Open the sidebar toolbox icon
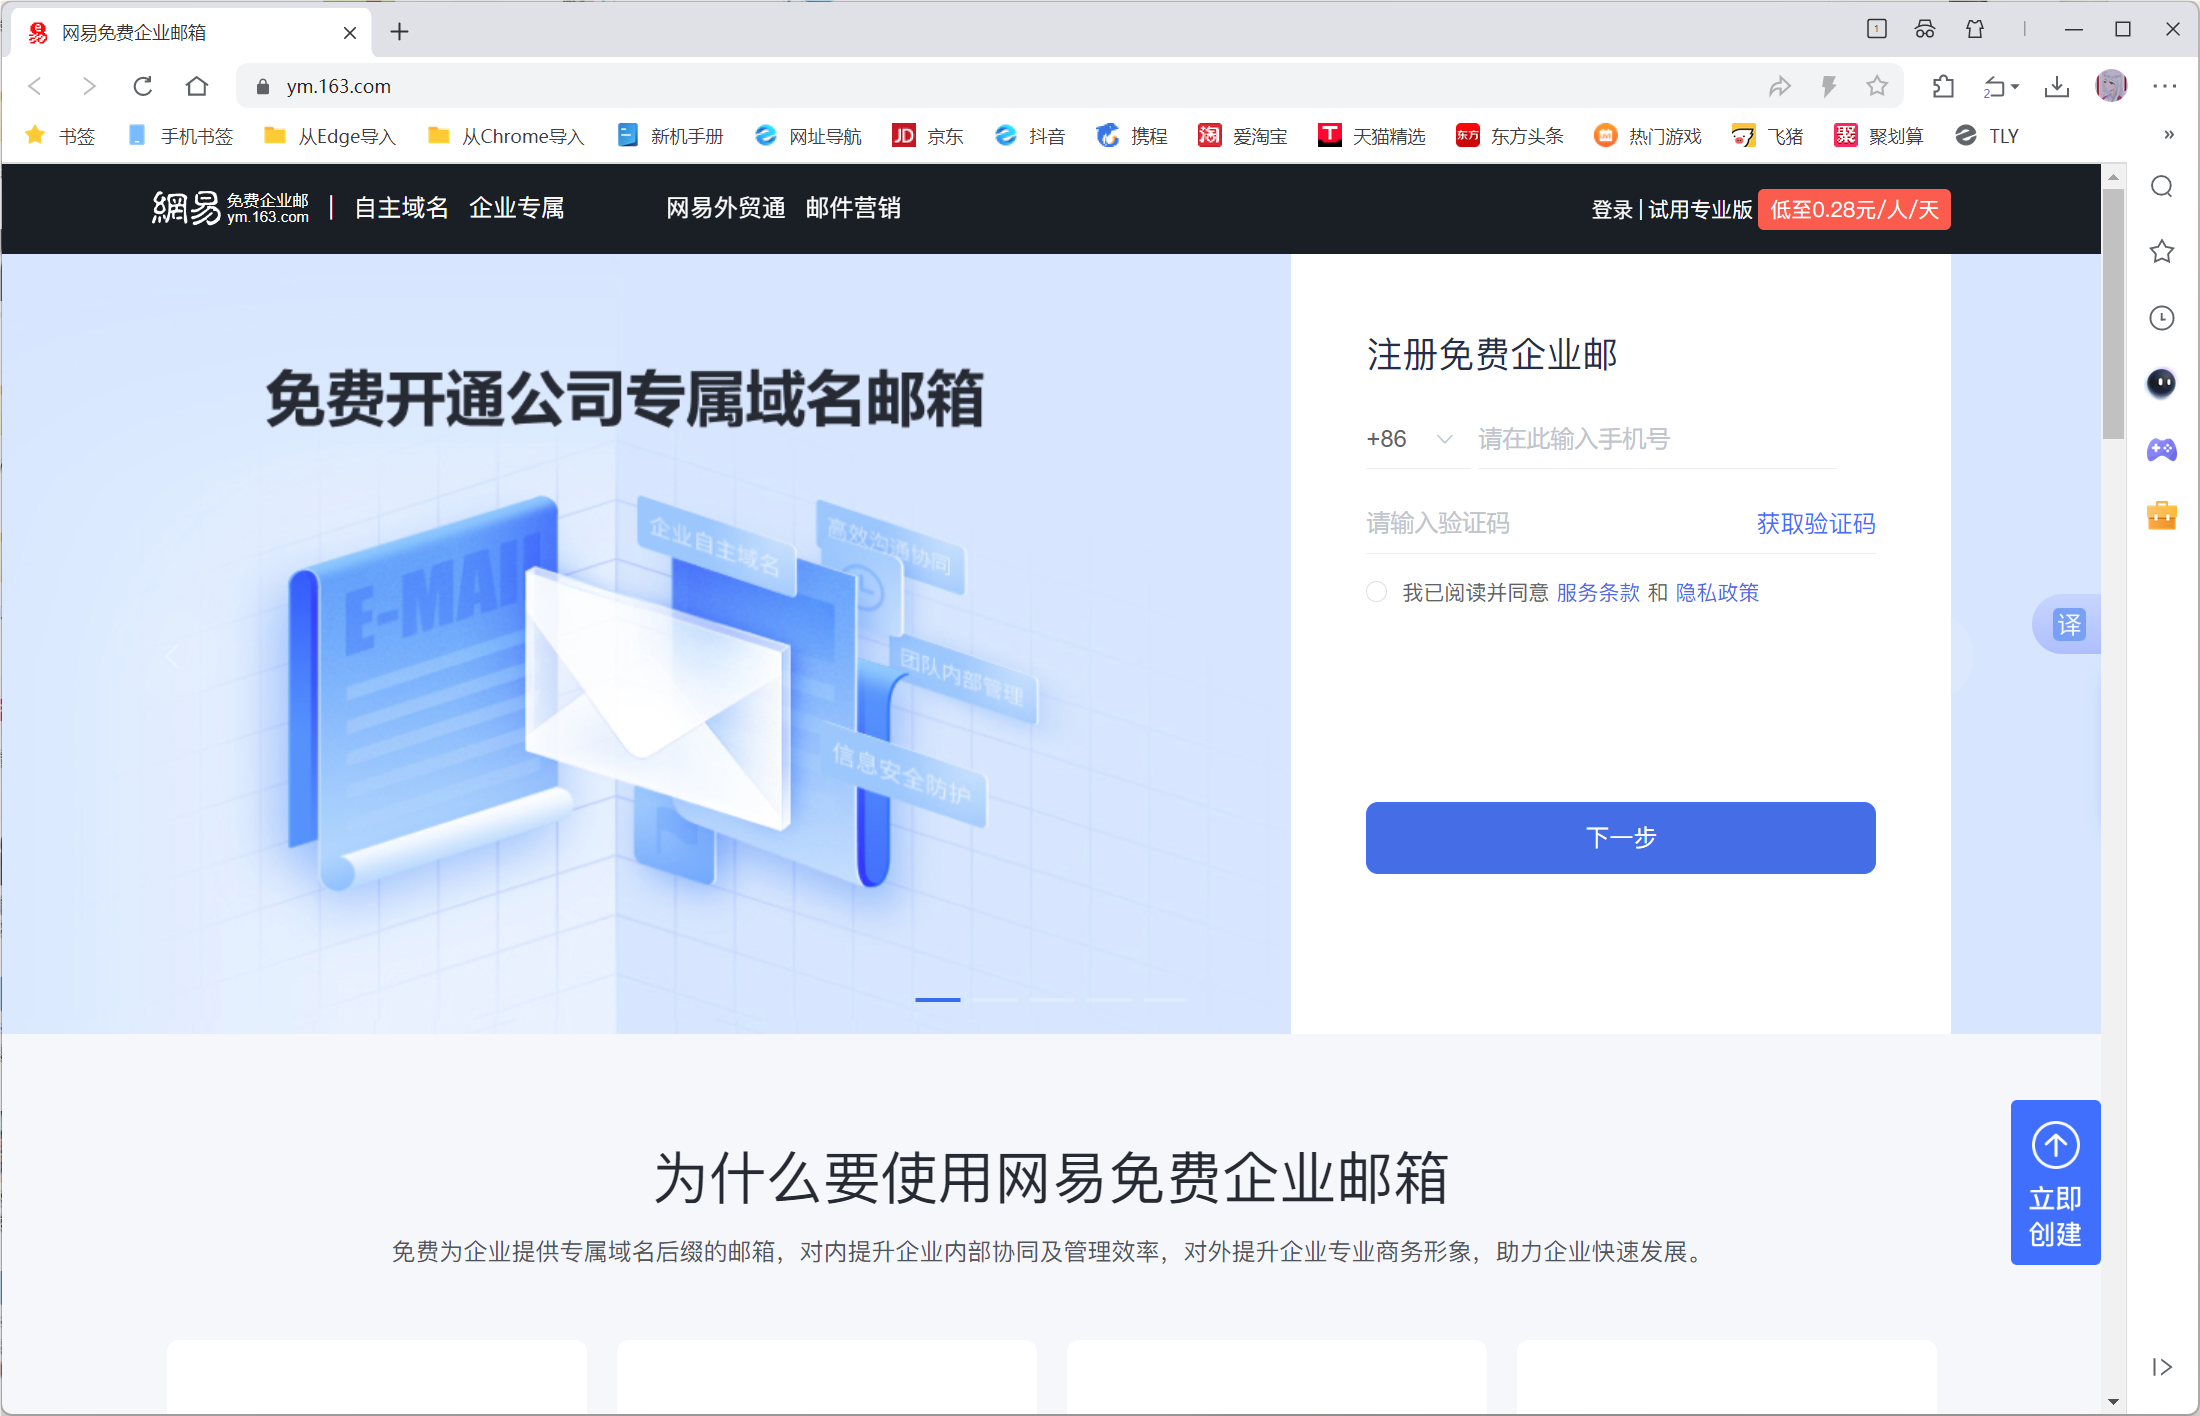Screen dimensions: 2200x1416 [2162, 515]
